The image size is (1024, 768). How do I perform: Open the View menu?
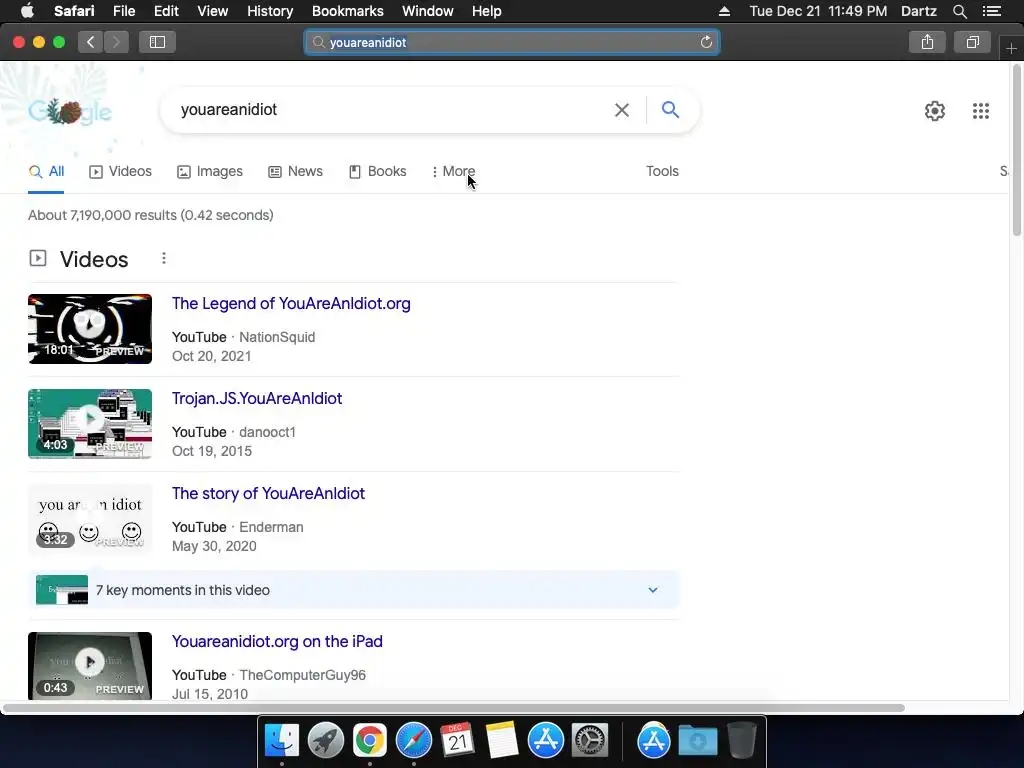(x=212, y=11)
